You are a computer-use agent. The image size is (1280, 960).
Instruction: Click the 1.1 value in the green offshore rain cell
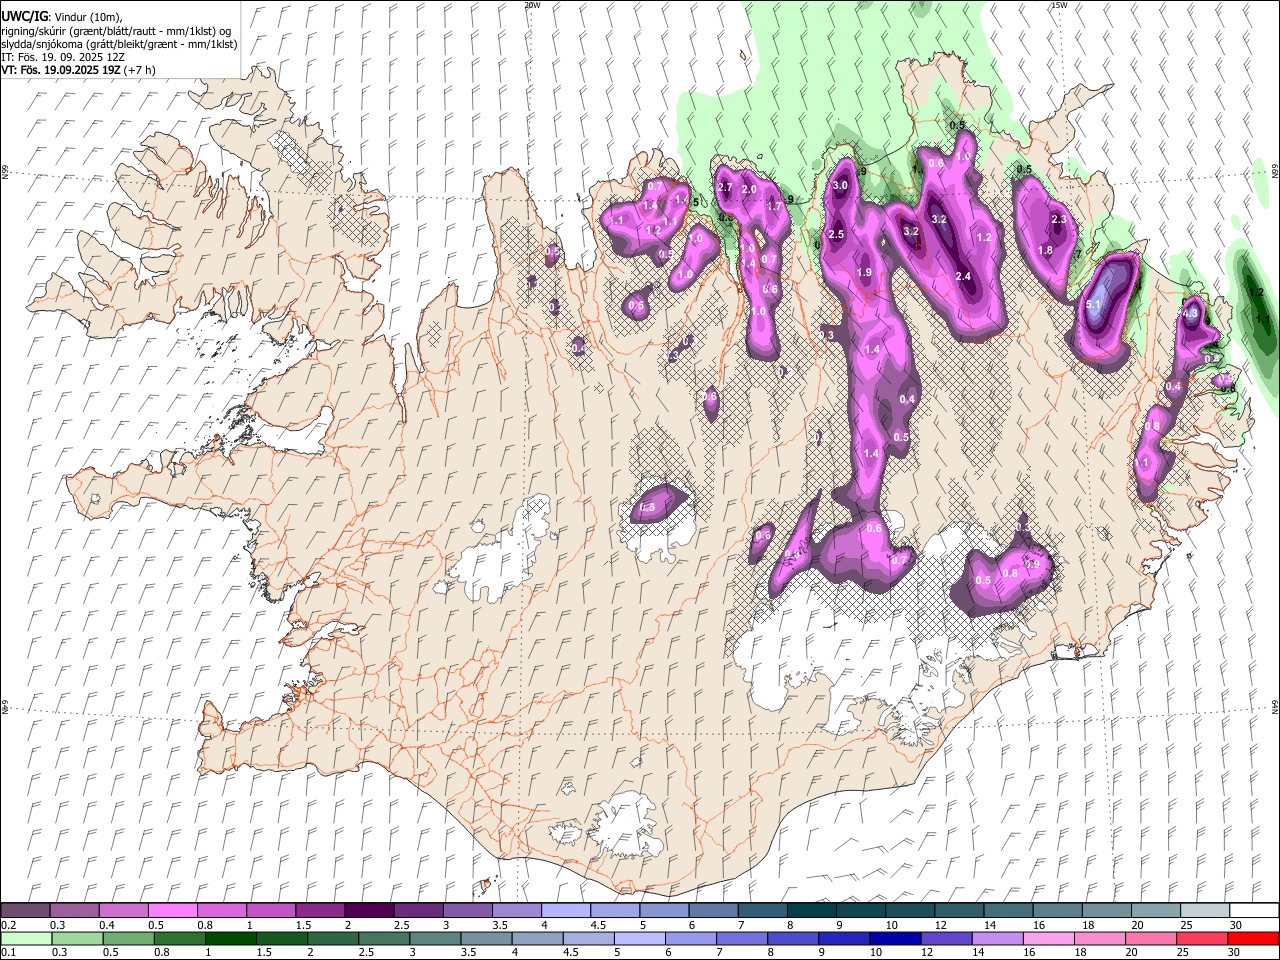1262,319
